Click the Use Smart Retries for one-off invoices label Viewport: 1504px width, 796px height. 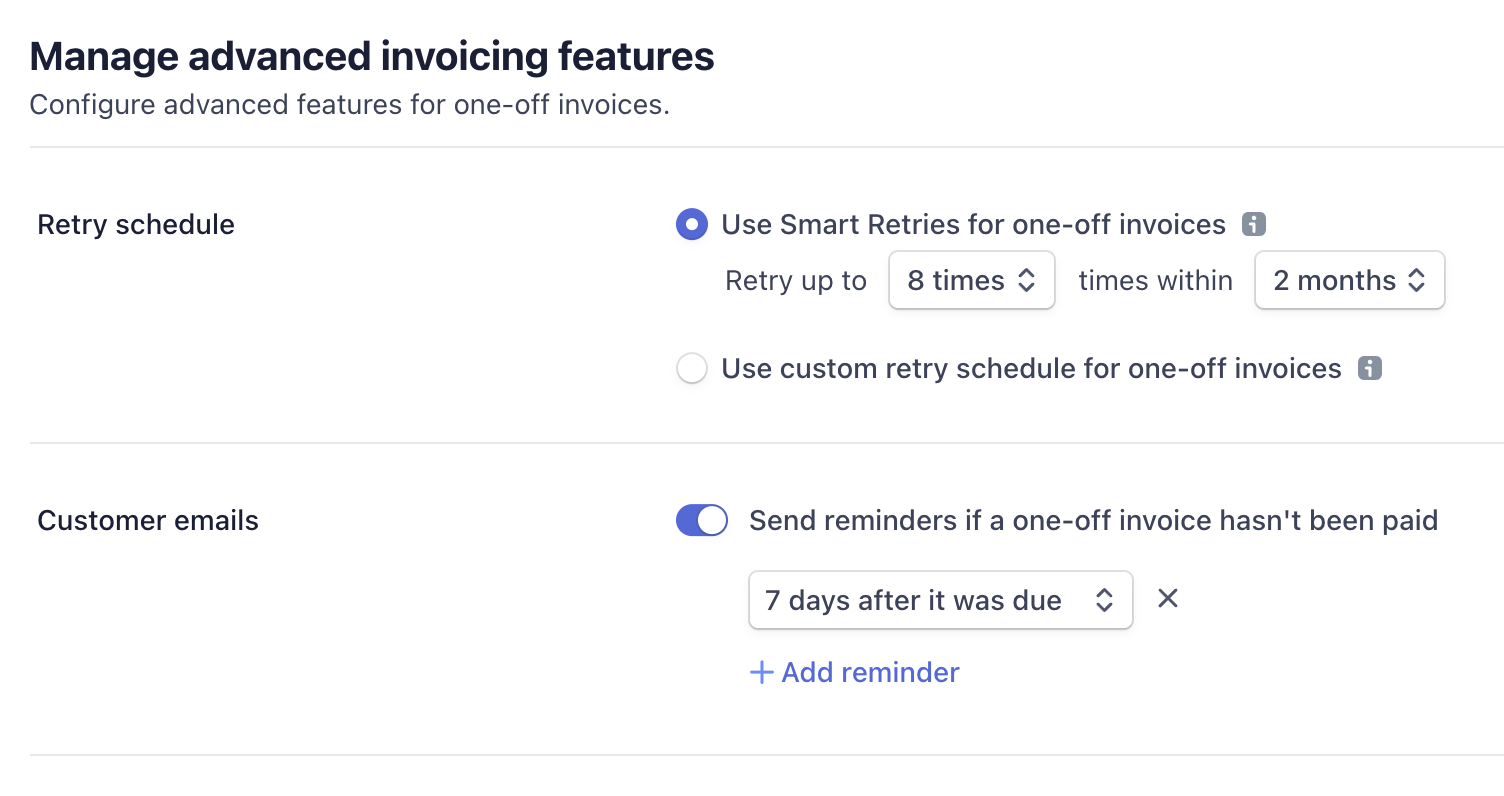tap(974, 225)
